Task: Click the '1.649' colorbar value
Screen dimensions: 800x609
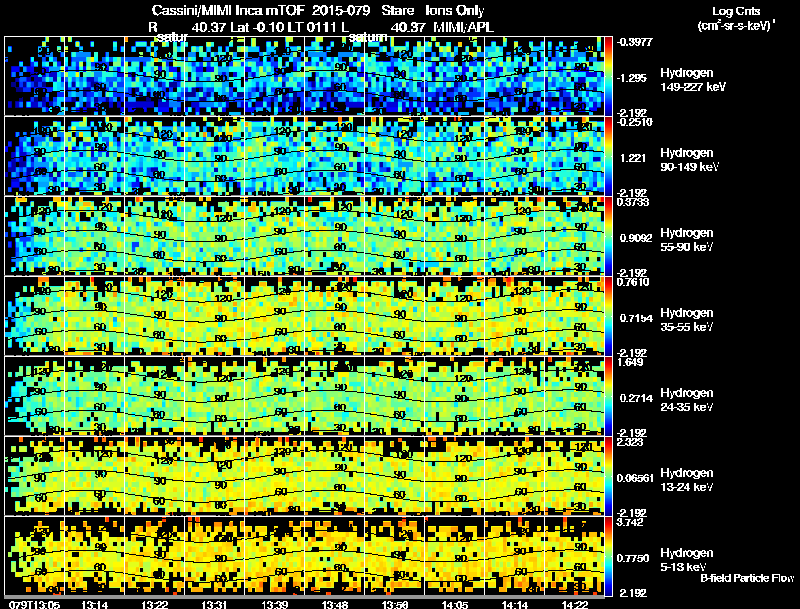Action: coord(630,362)
